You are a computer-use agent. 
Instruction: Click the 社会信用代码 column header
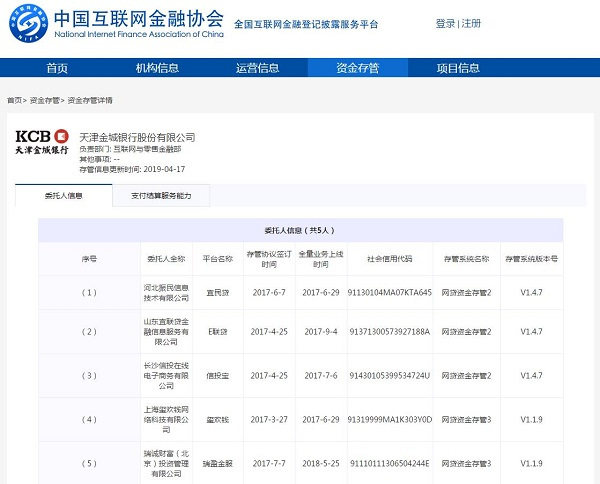[x=390, y=259]
